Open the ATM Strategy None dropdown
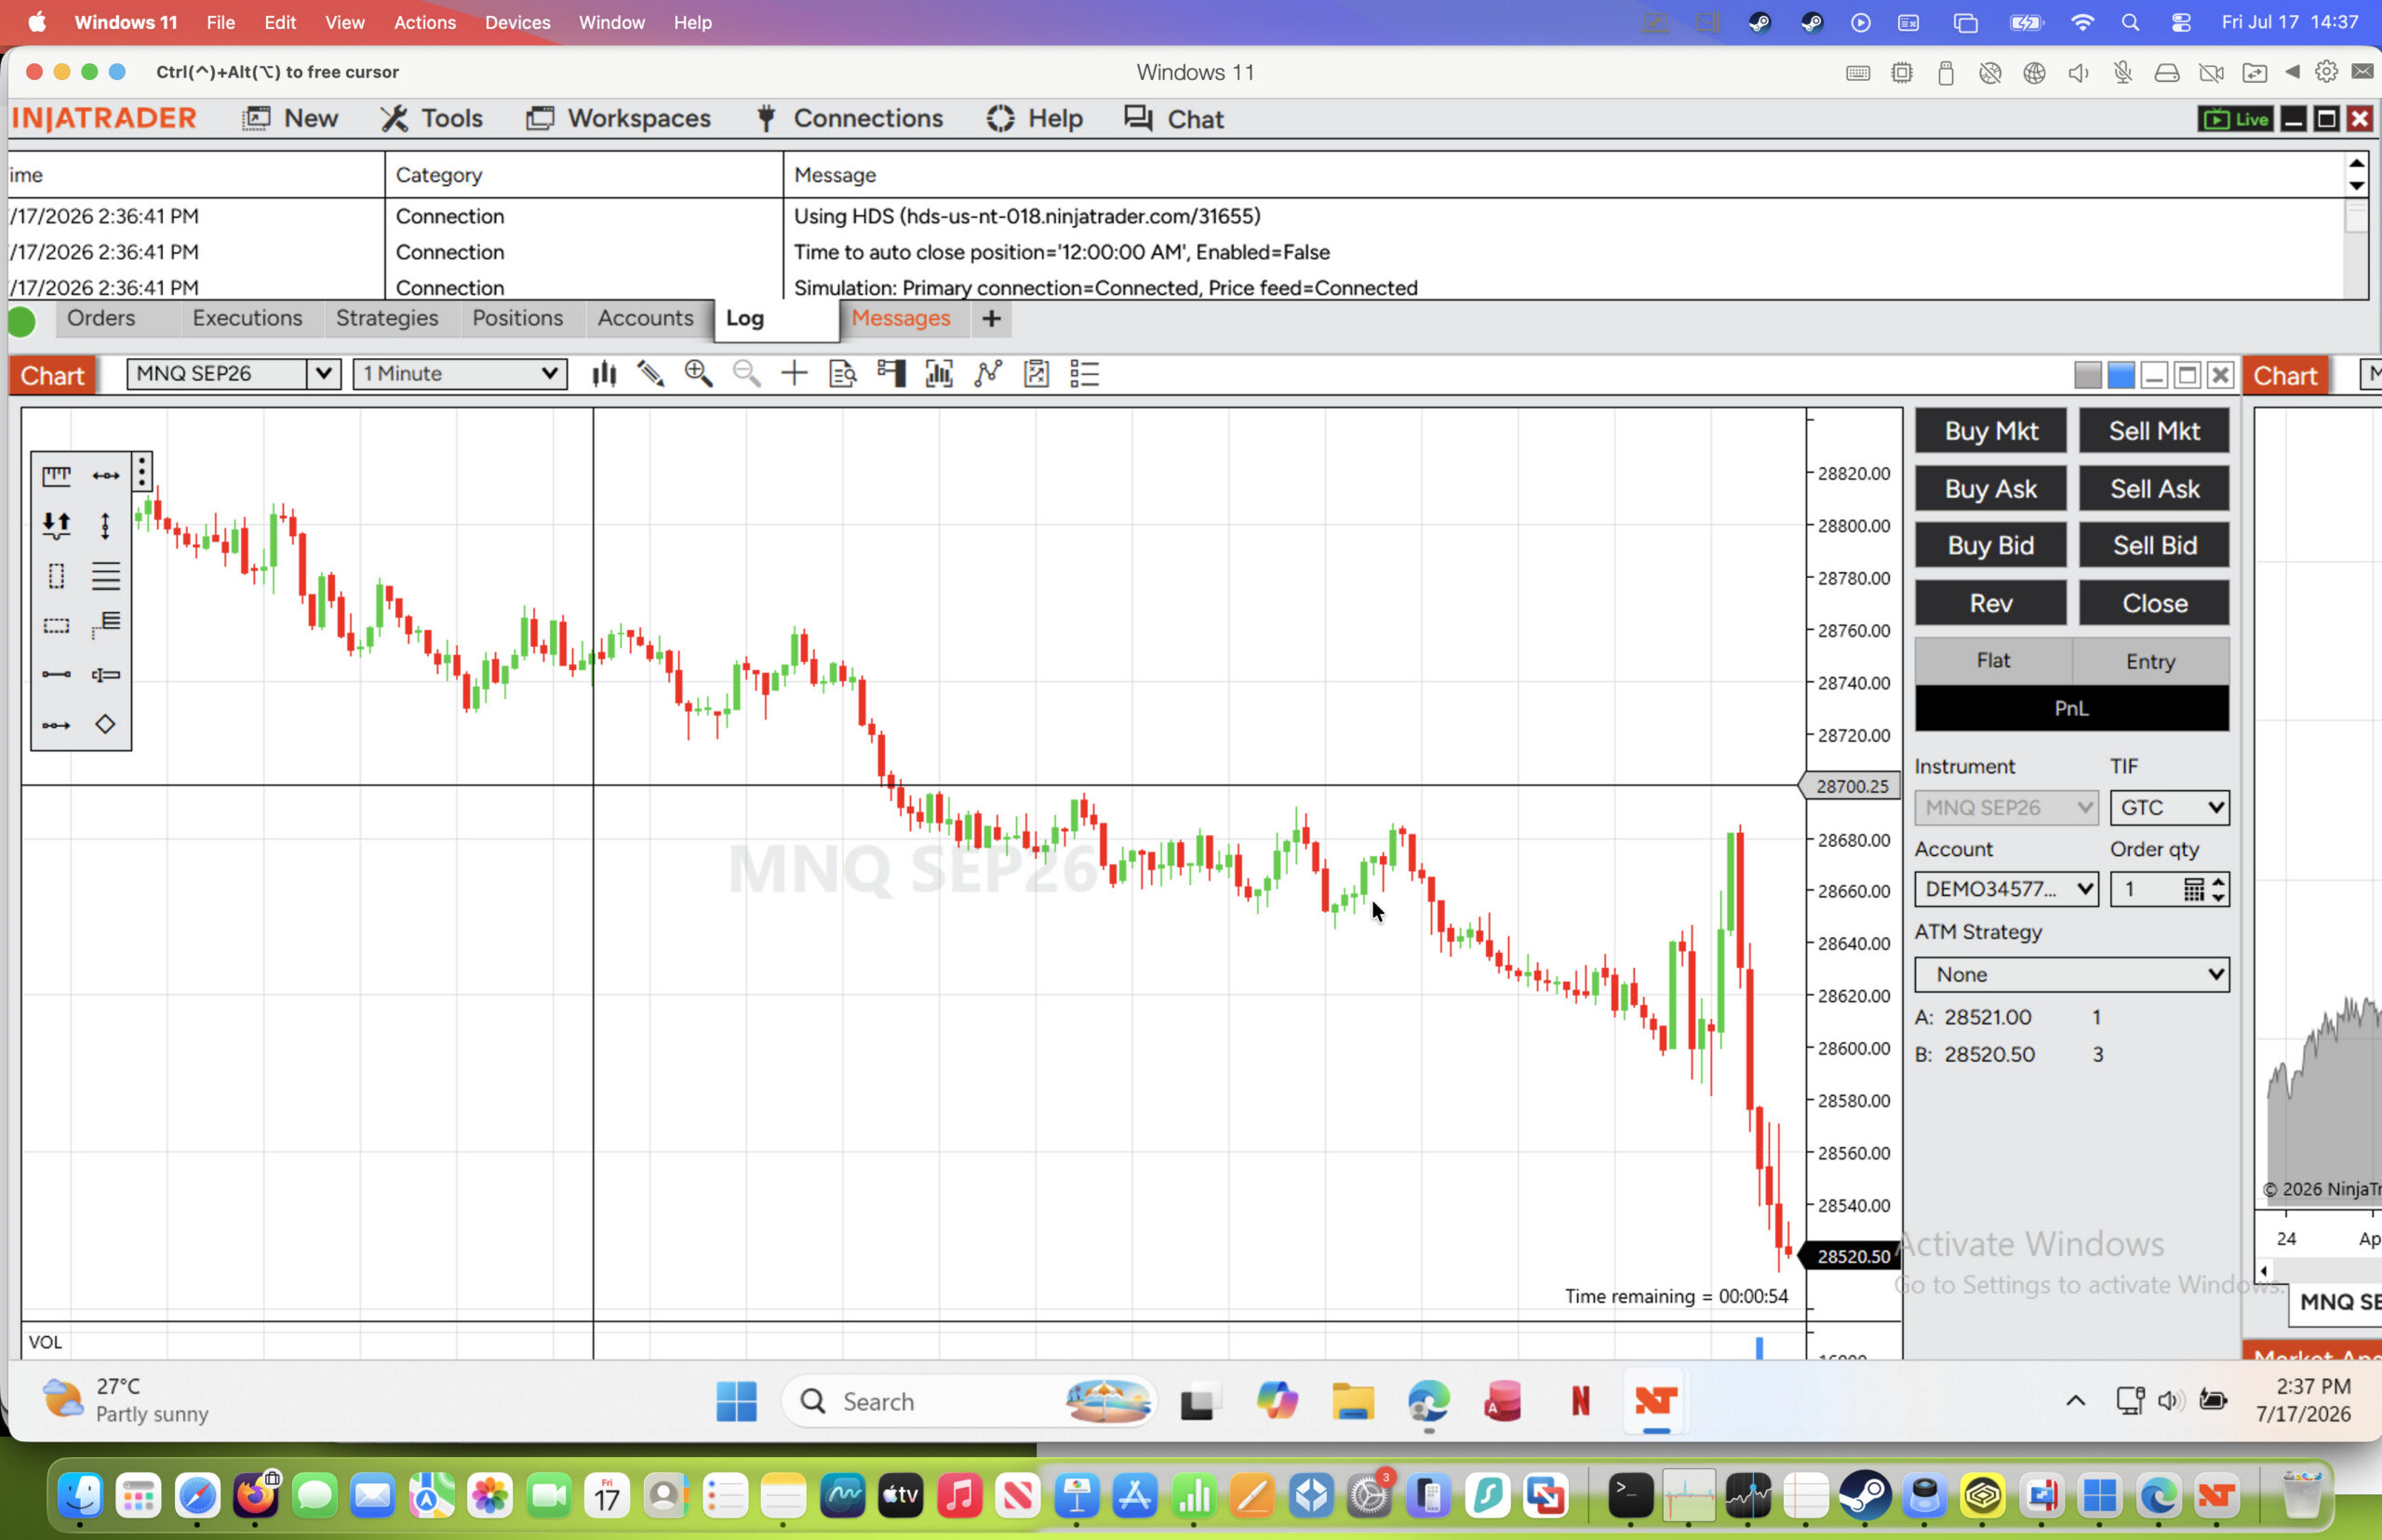The width and height of the screenshot is (2382, 1540). (x=2071, y=974)
